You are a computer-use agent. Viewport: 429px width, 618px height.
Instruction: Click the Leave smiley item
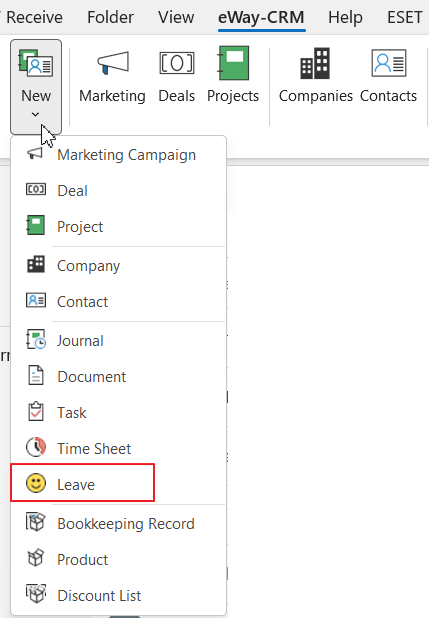pos(82,483)
